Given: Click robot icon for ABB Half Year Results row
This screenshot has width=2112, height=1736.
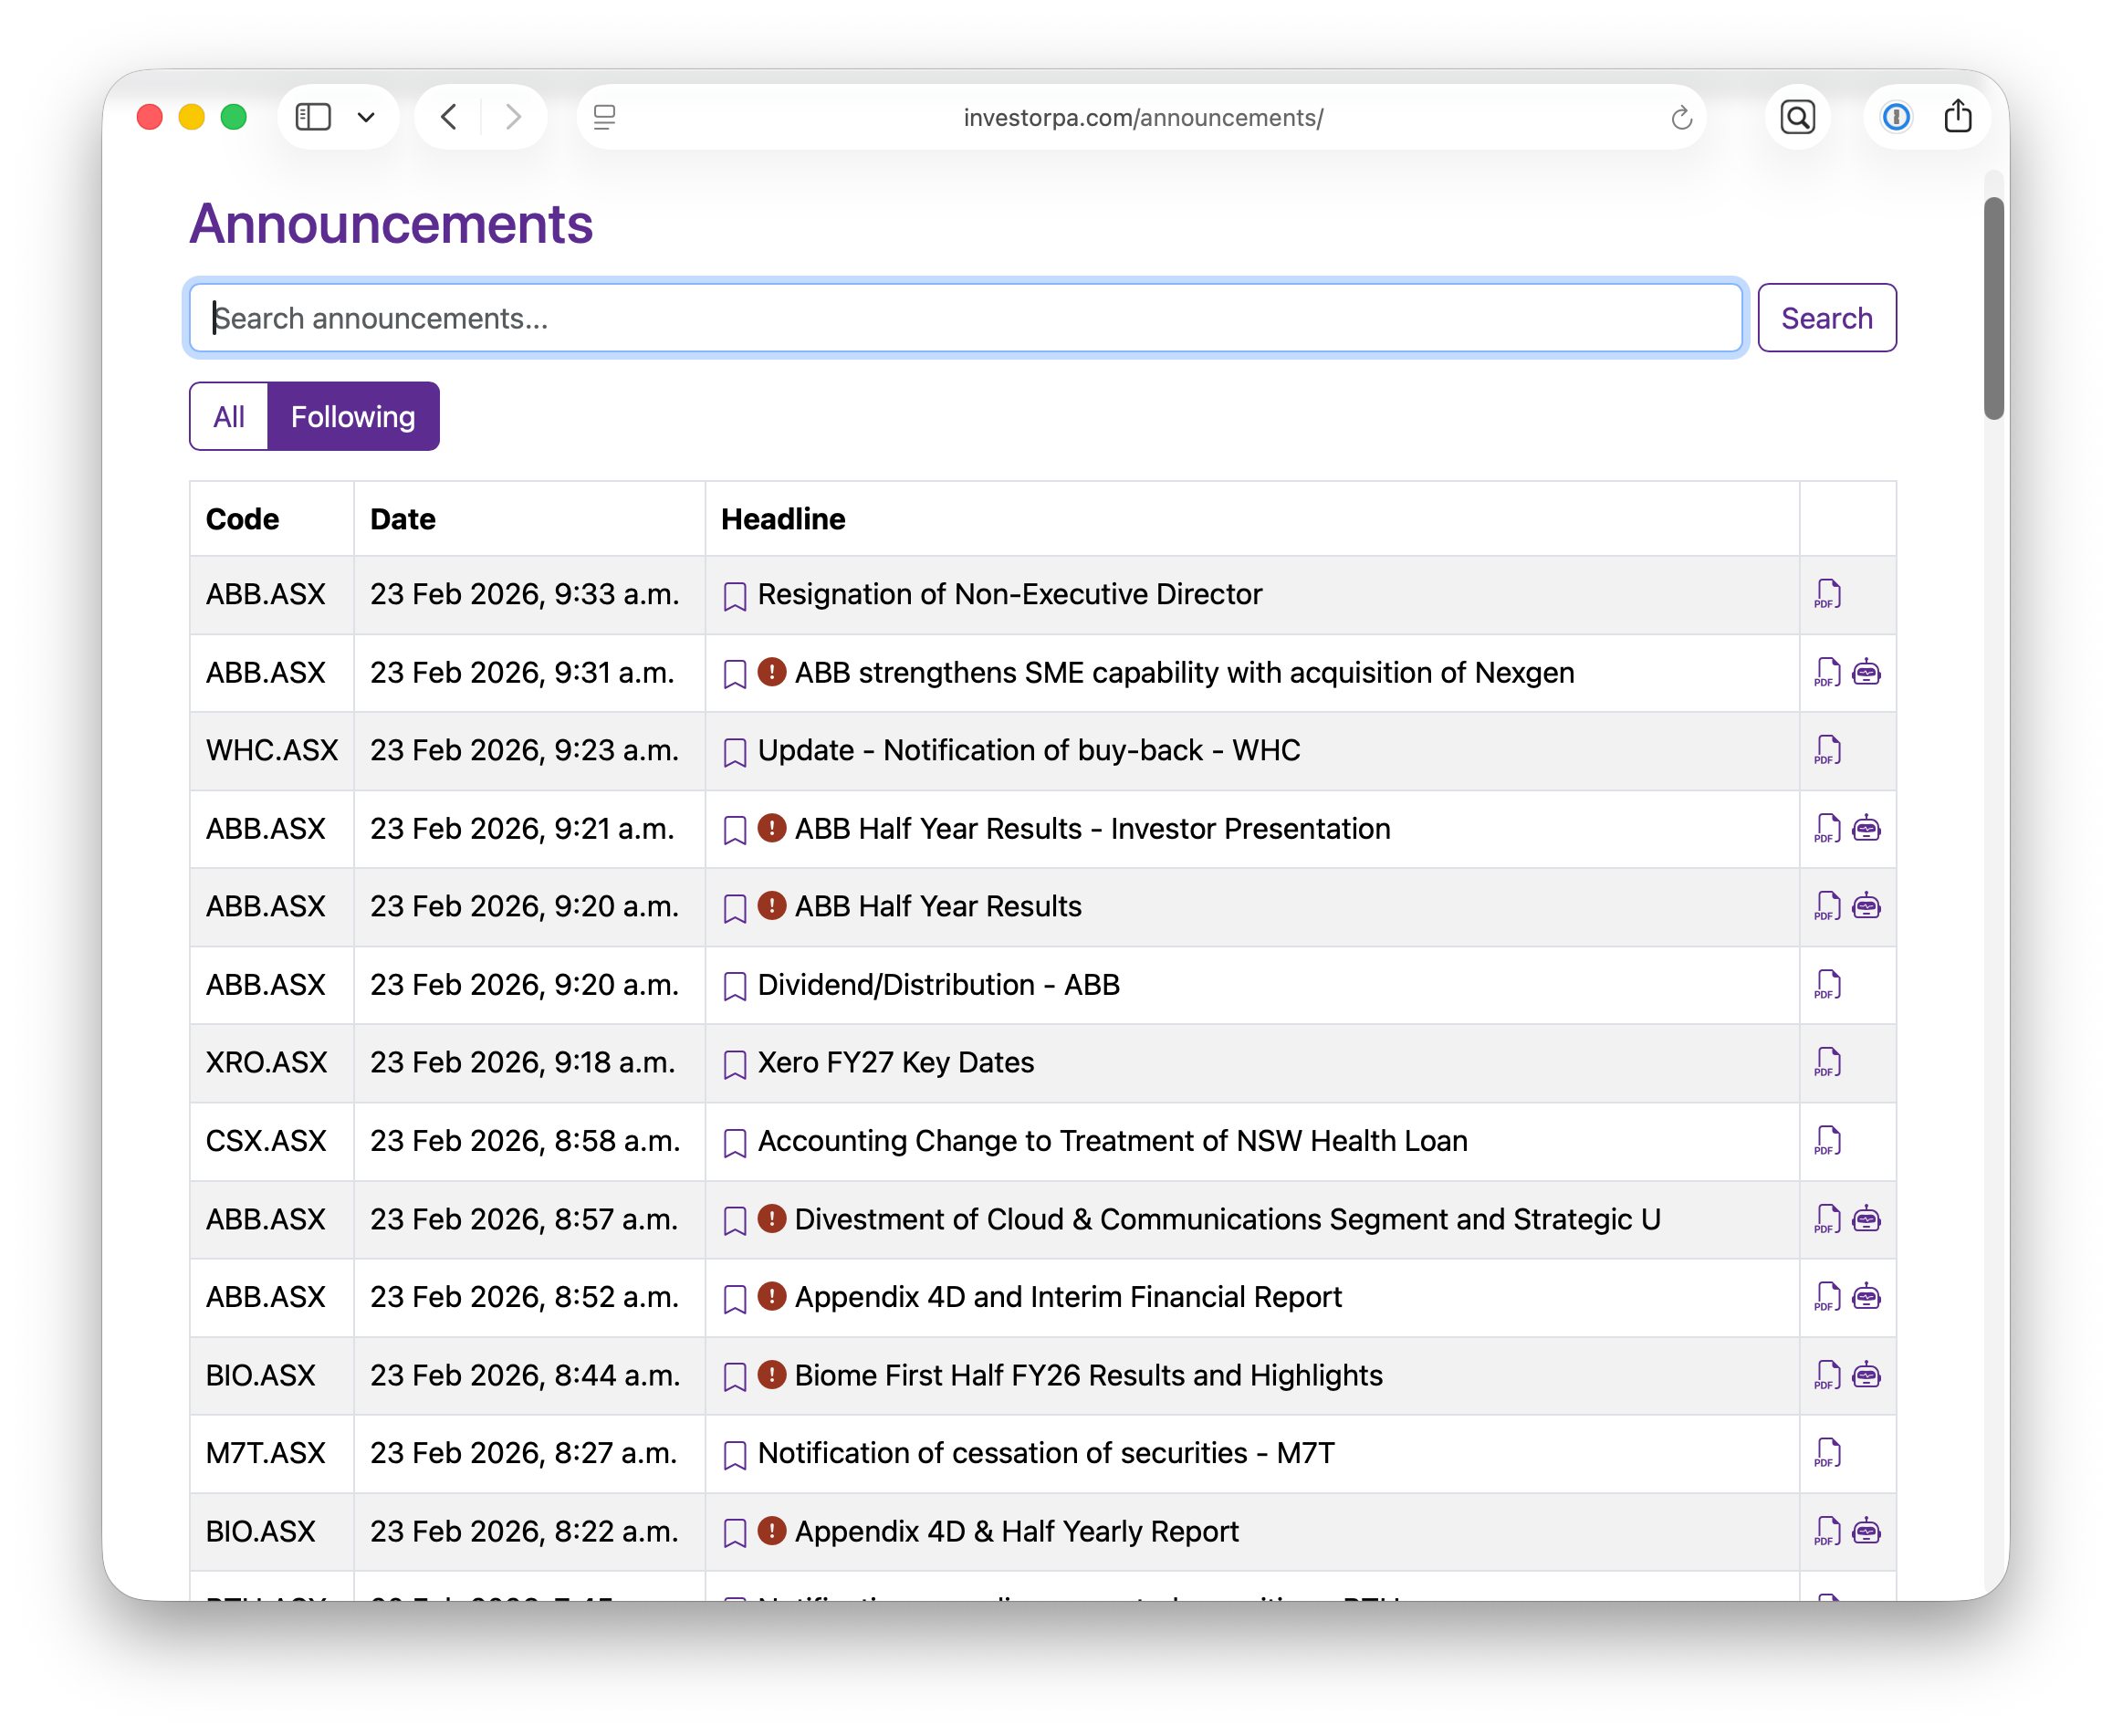Looking at the screenshot, I should pyautogui.click(x=1866, y=907).
